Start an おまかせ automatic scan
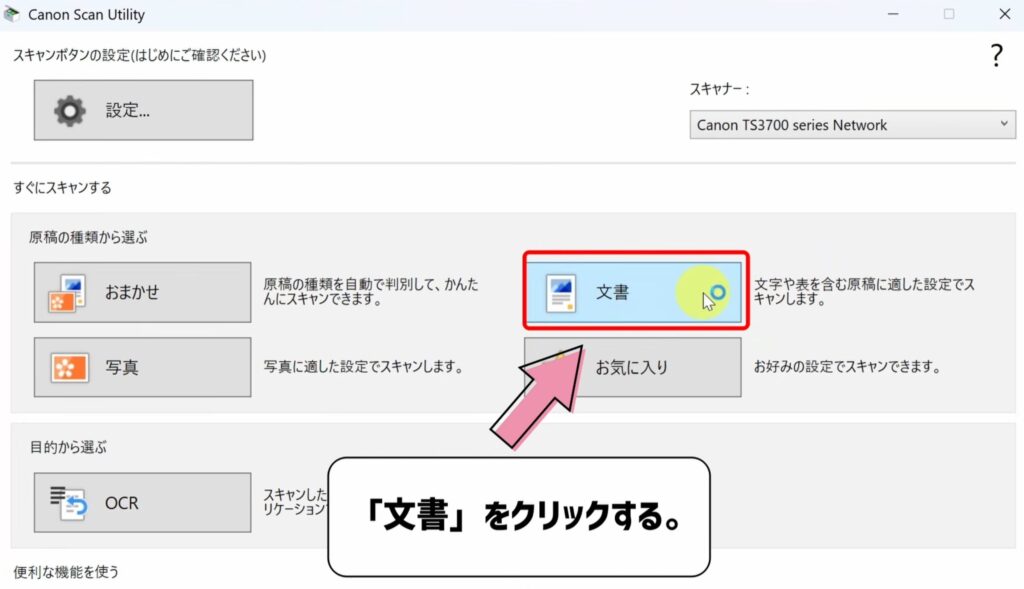1024x589 pixels. [141, 292]
